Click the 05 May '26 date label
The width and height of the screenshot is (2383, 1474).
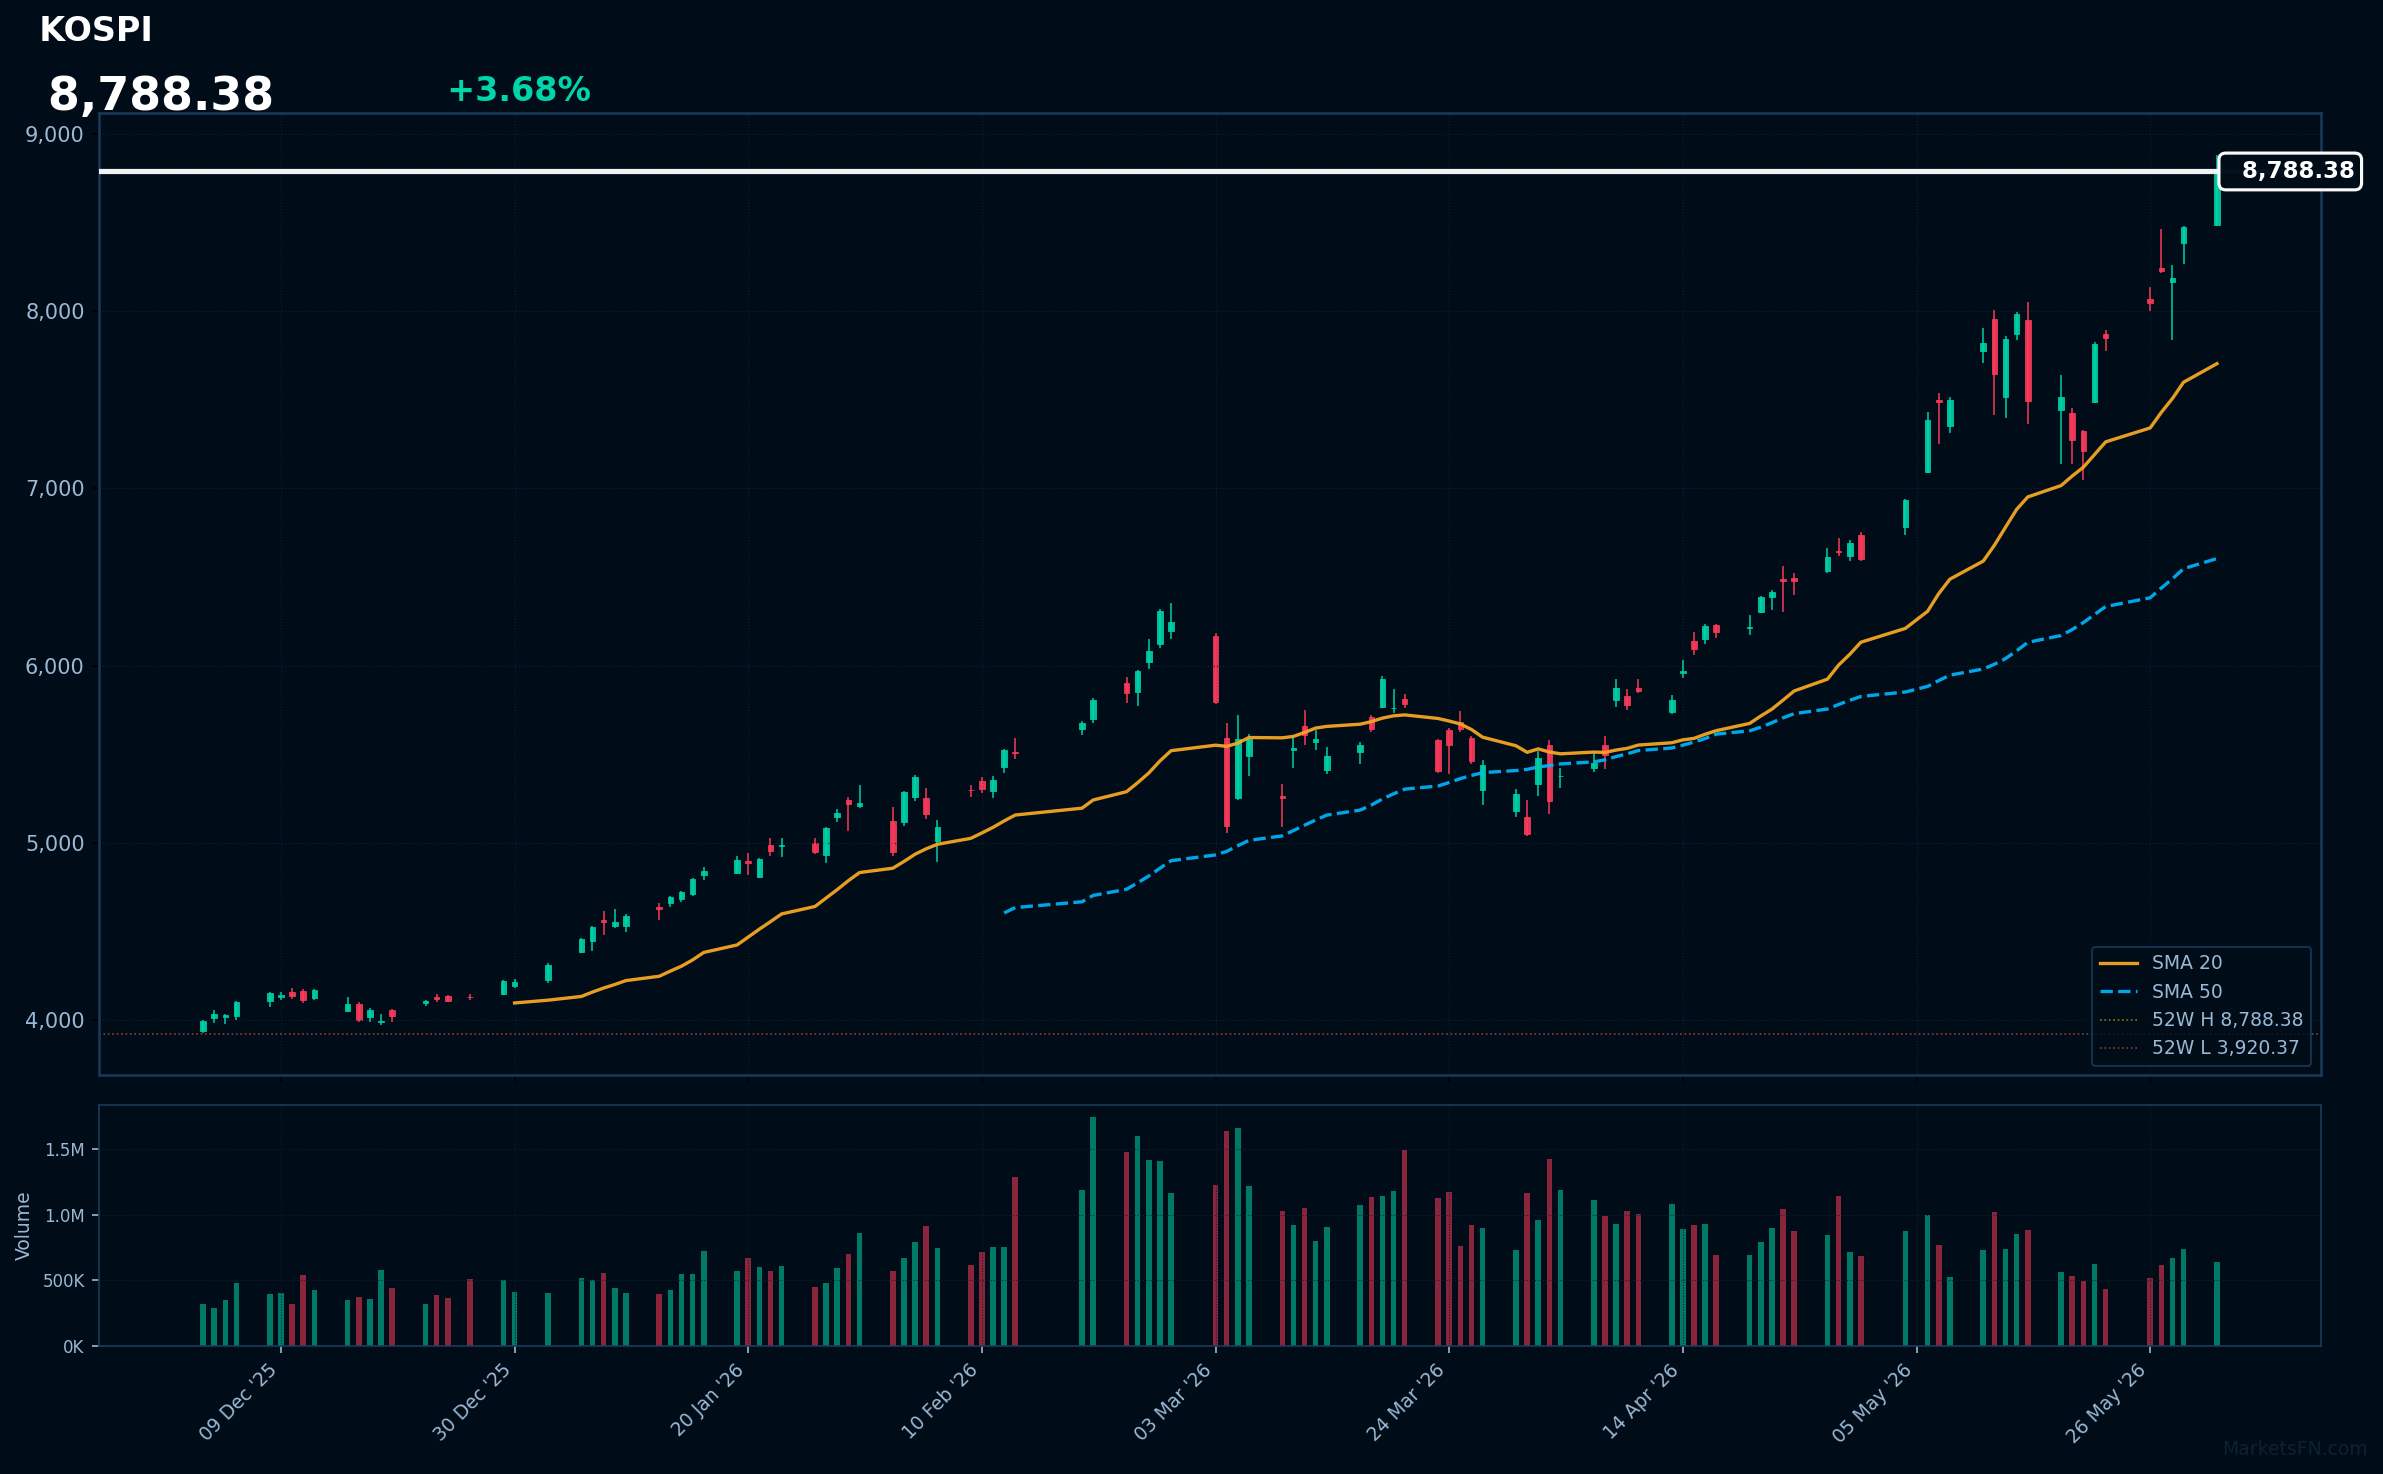click(1872, 1402)
